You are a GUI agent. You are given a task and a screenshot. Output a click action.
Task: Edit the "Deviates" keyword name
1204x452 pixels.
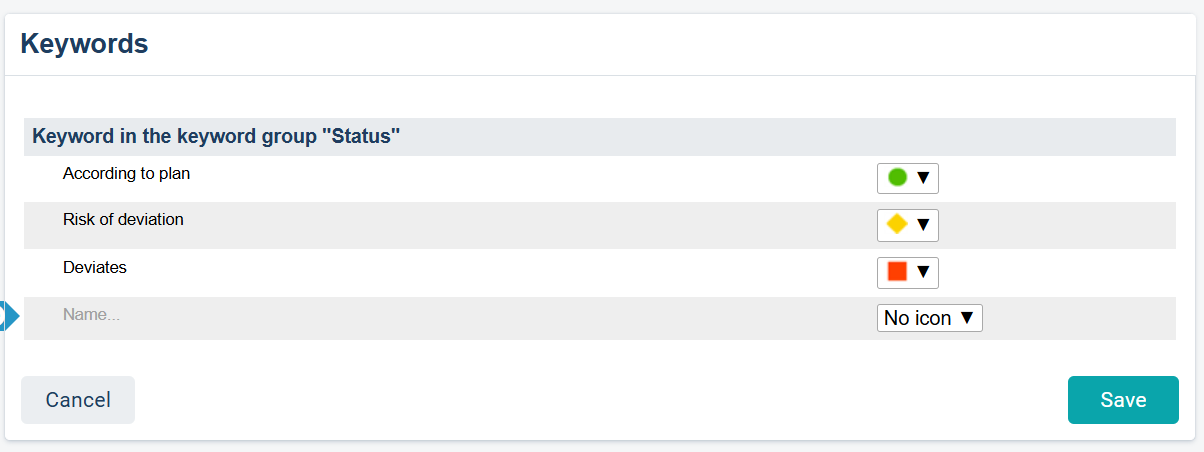tap(95, 267)
